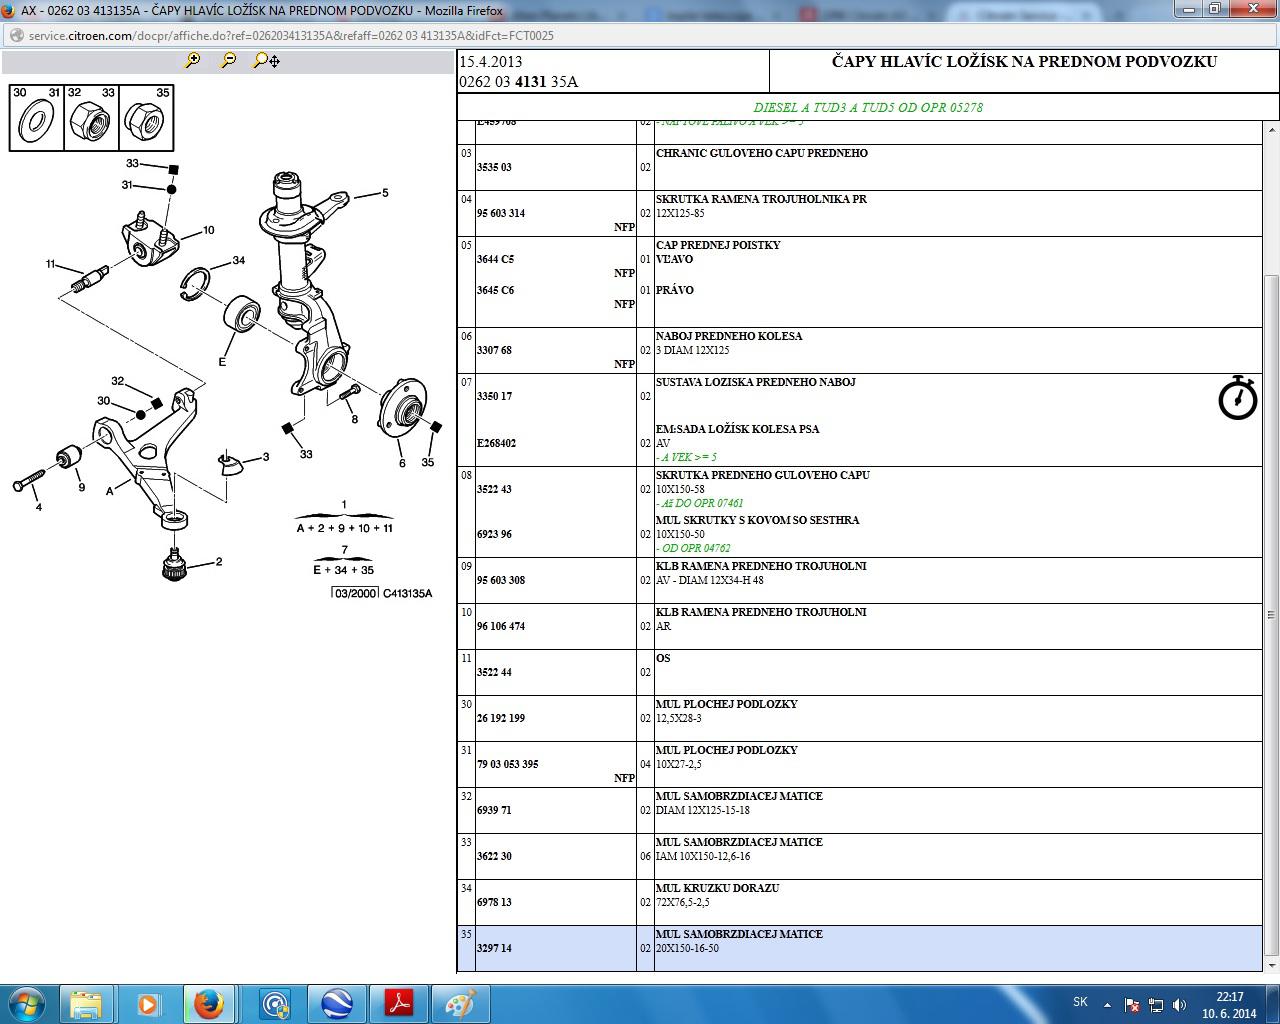Select part number 95 603 314

[500, 213]
